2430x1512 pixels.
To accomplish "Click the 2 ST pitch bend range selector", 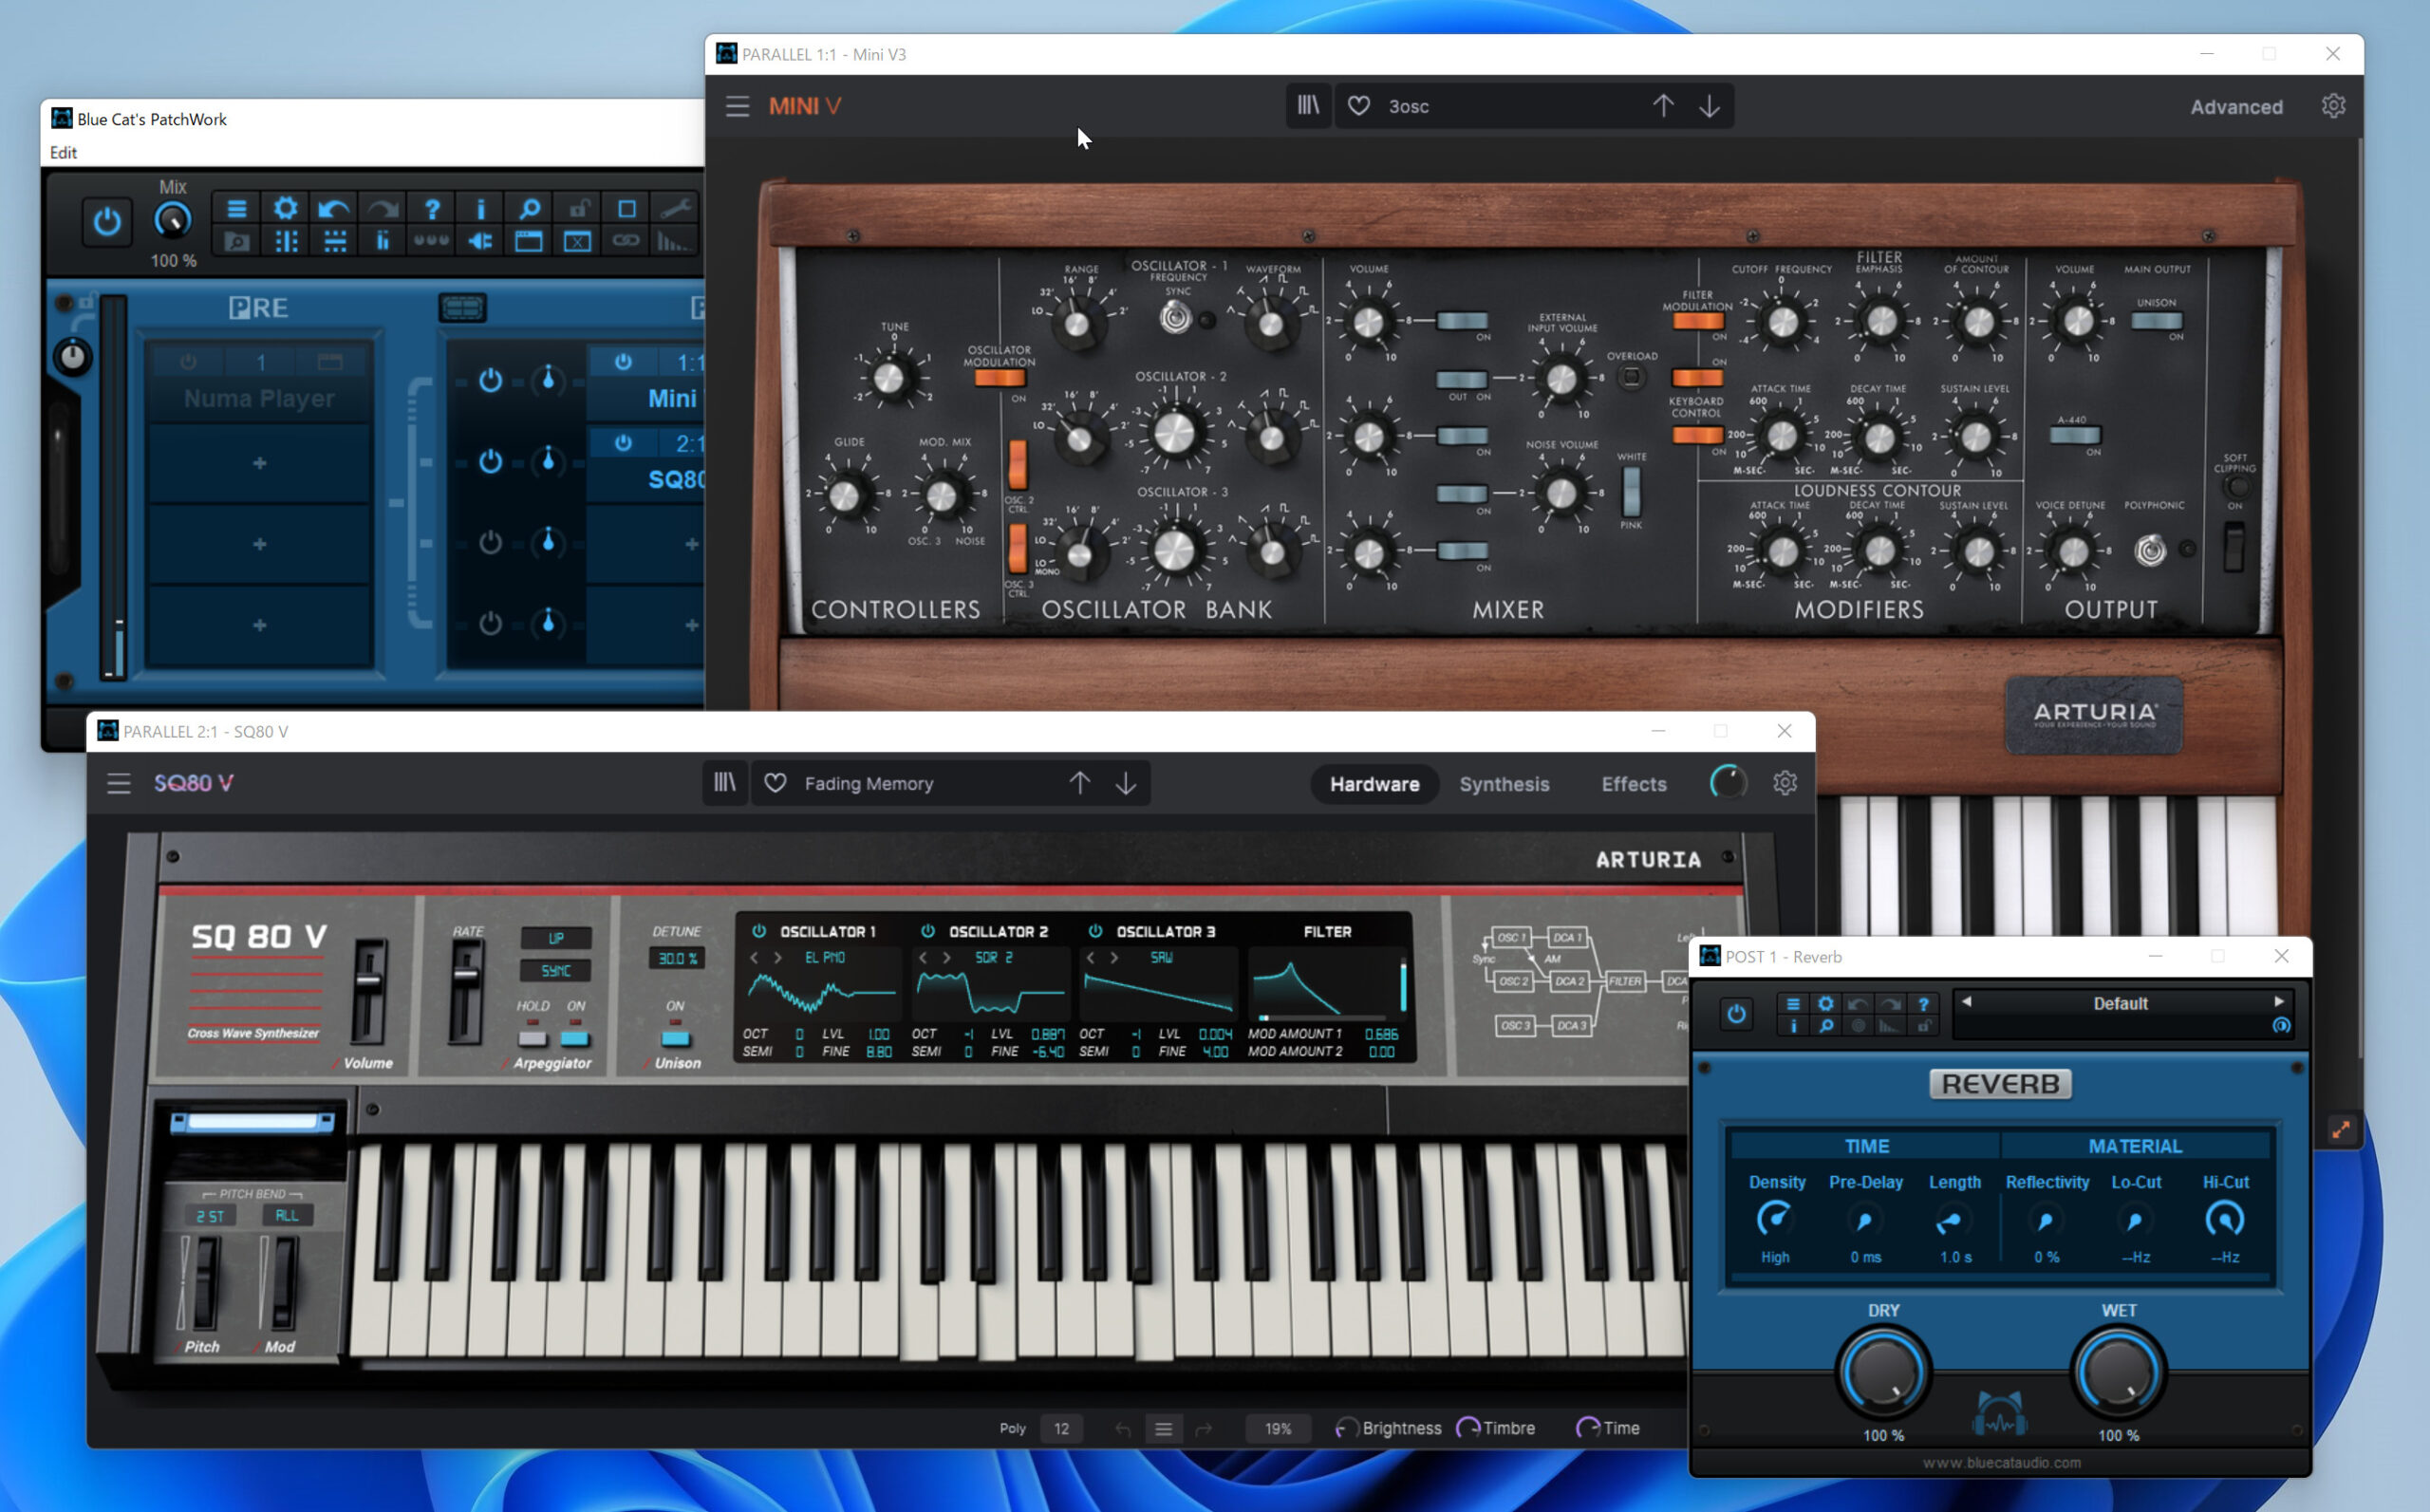I will click(x=210, y=1216).
